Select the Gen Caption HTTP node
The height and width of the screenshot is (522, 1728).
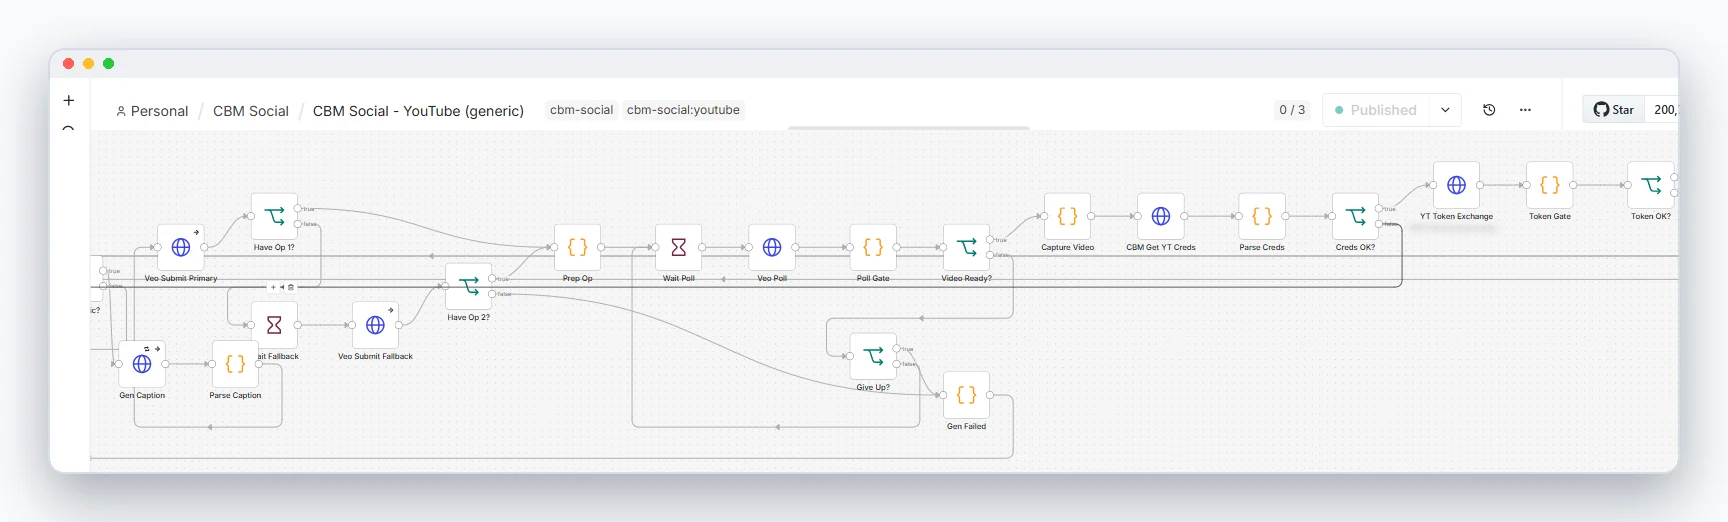coord(142,364)
